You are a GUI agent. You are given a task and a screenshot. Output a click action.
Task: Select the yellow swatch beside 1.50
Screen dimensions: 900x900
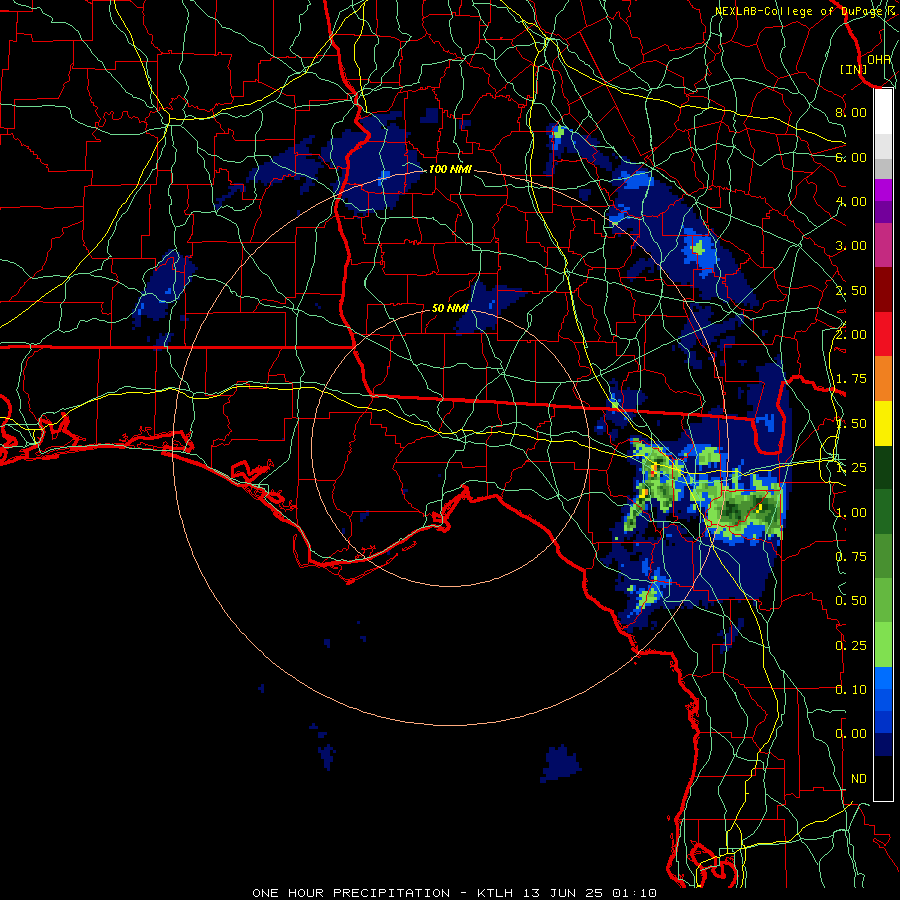883,424
